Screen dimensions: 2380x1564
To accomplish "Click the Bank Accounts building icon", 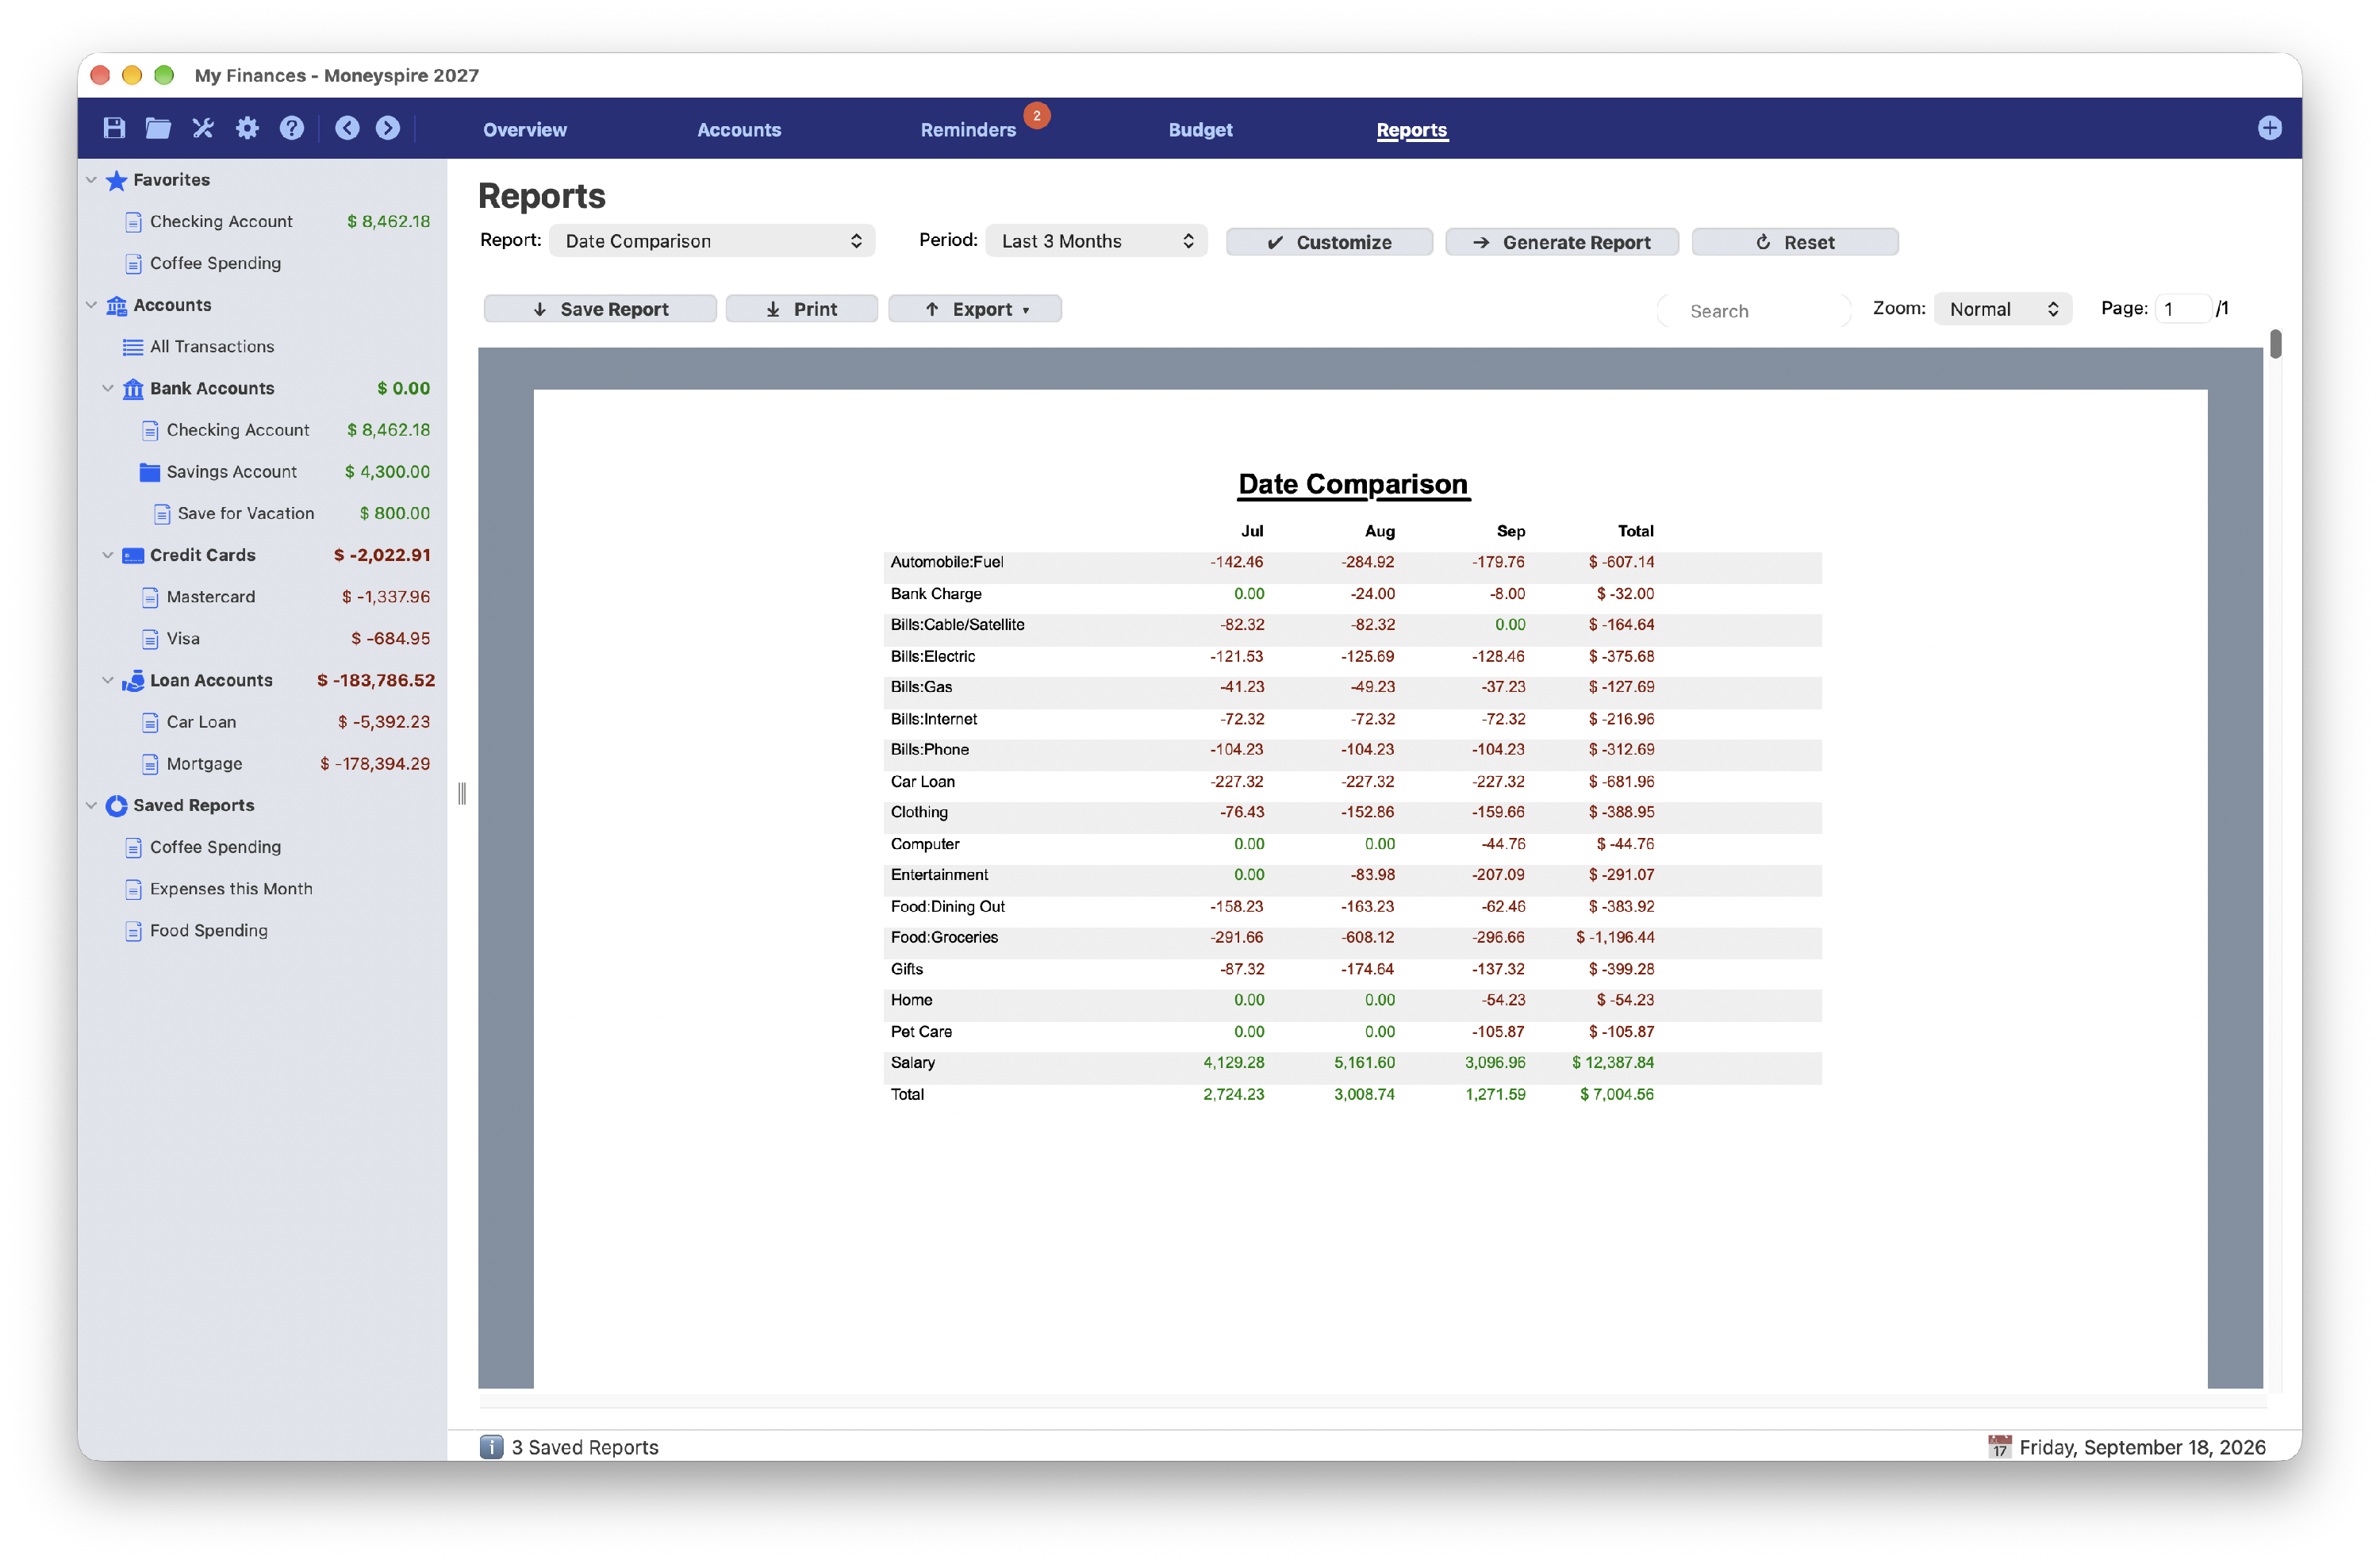I will [133, 388].
